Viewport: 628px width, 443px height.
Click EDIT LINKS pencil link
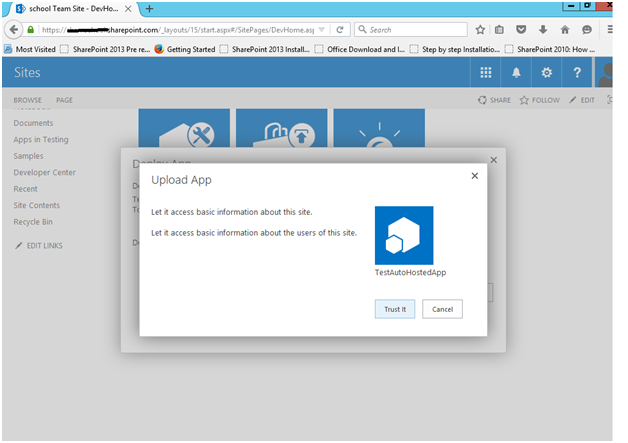38,246
